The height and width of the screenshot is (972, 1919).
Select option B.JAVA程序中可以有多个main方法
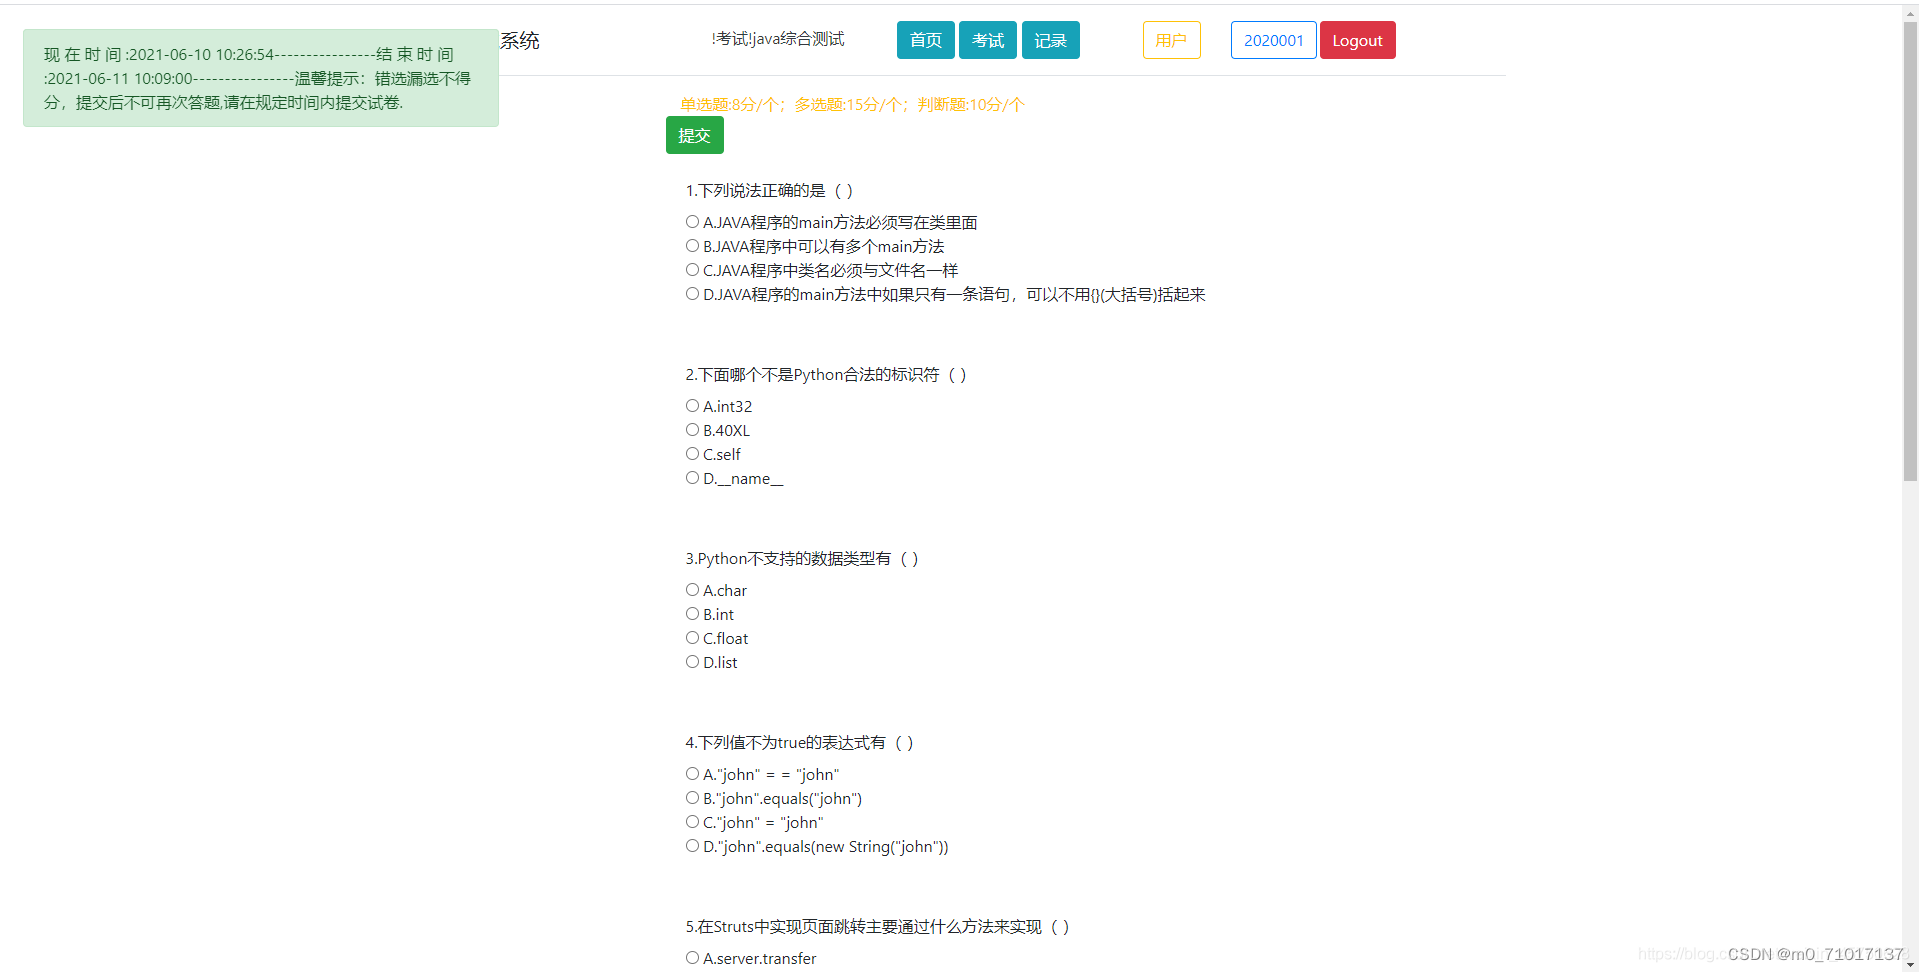click(692, 245)
